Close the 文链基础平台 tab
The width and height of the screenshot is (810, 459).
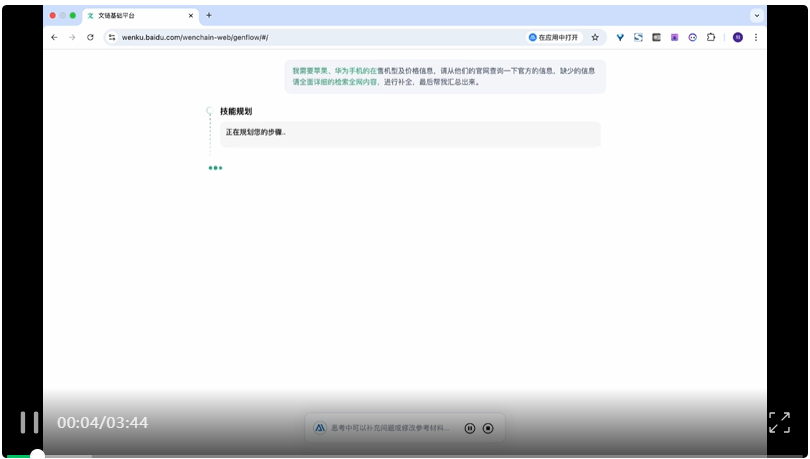(191, 15)
